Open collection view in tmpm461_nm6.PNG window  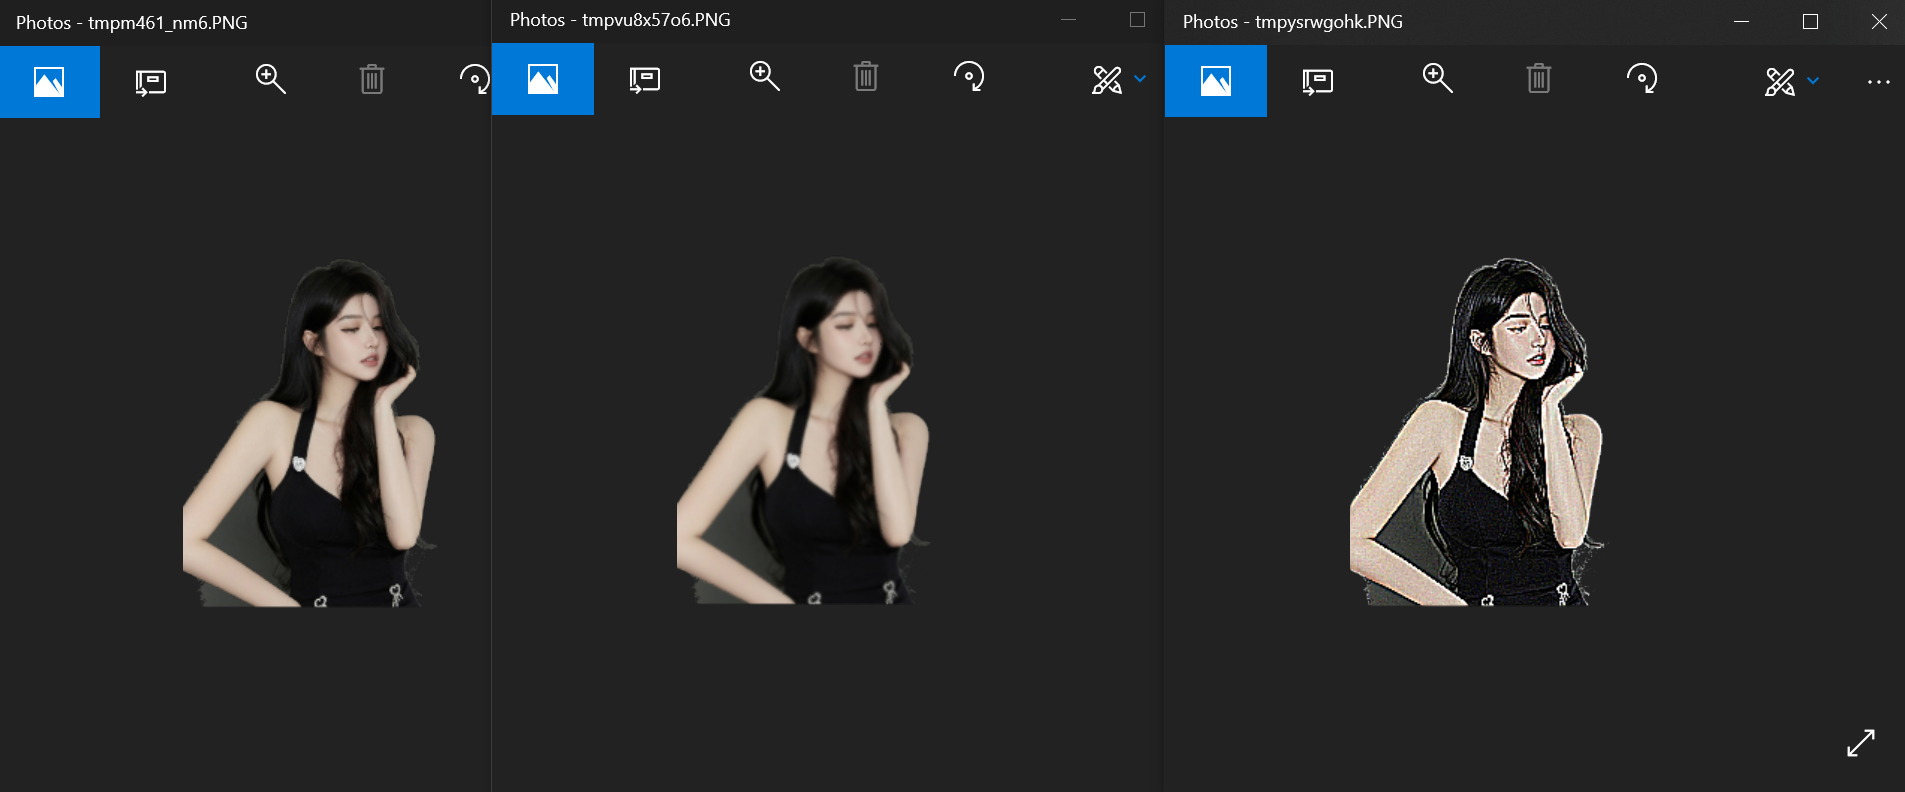tap(49, 81)
